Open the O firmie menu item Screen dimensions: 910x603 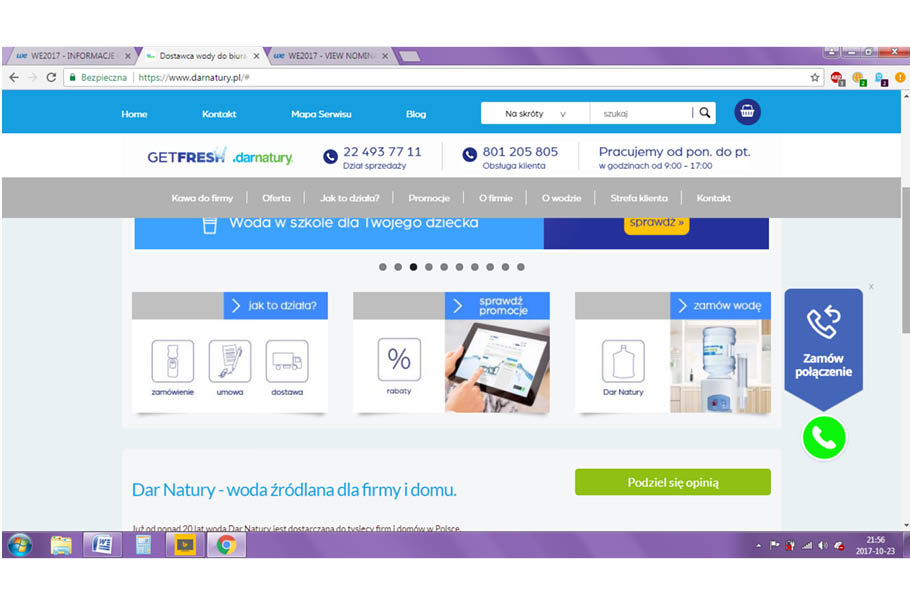click(496, 198)
